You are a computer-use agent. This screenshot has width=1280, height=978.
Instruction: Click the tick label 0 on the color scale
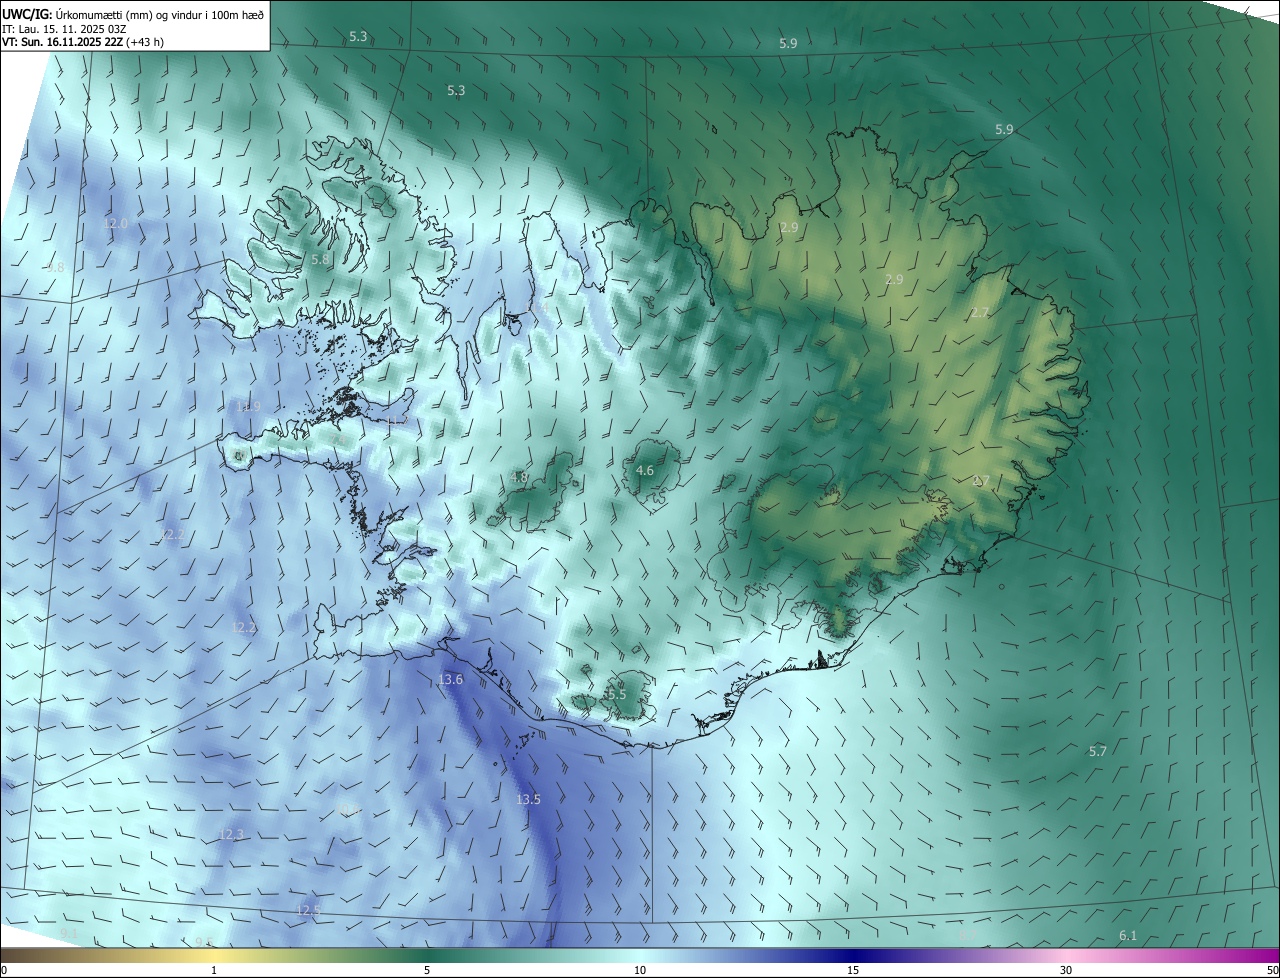pyautogui.click(x=4, y=970)
